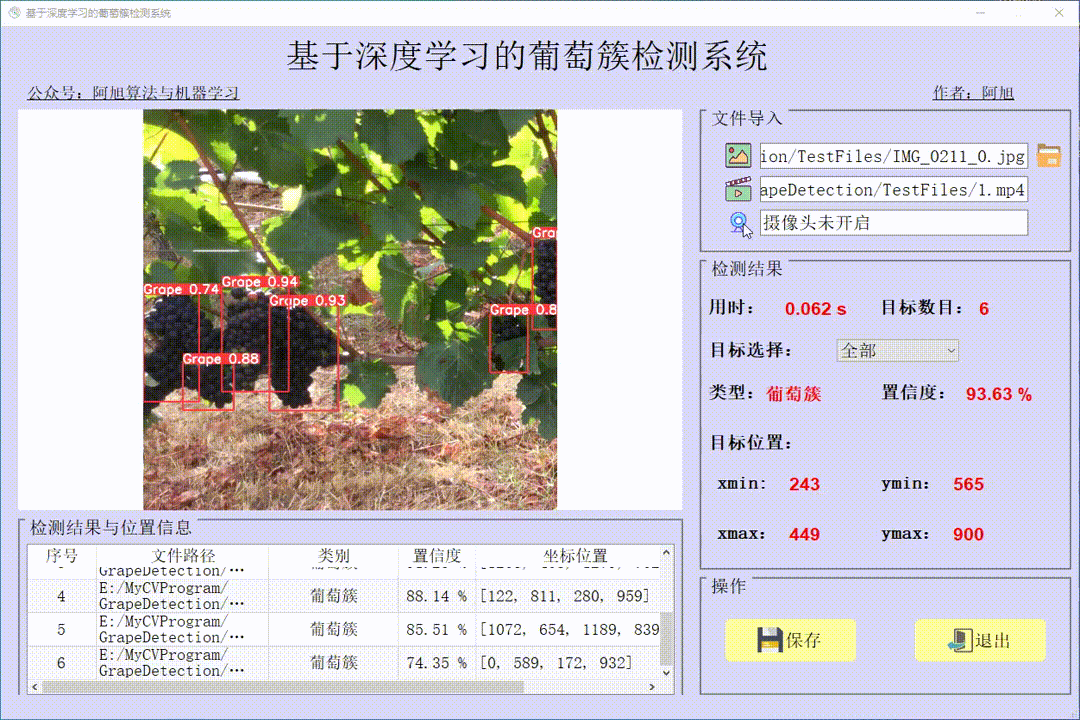
Task: Click the Grape 0.94 detection label
Action: click(260, 282)
